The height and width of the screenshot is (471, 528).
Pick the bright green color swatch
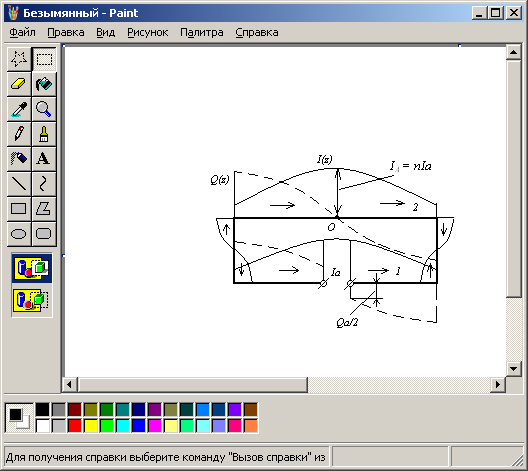(x=107, y=426)
